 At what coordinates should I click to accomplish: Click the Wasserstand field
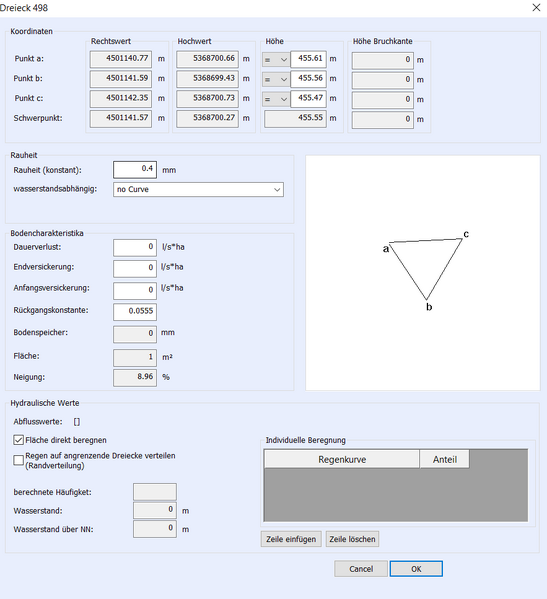coord(155,510)
